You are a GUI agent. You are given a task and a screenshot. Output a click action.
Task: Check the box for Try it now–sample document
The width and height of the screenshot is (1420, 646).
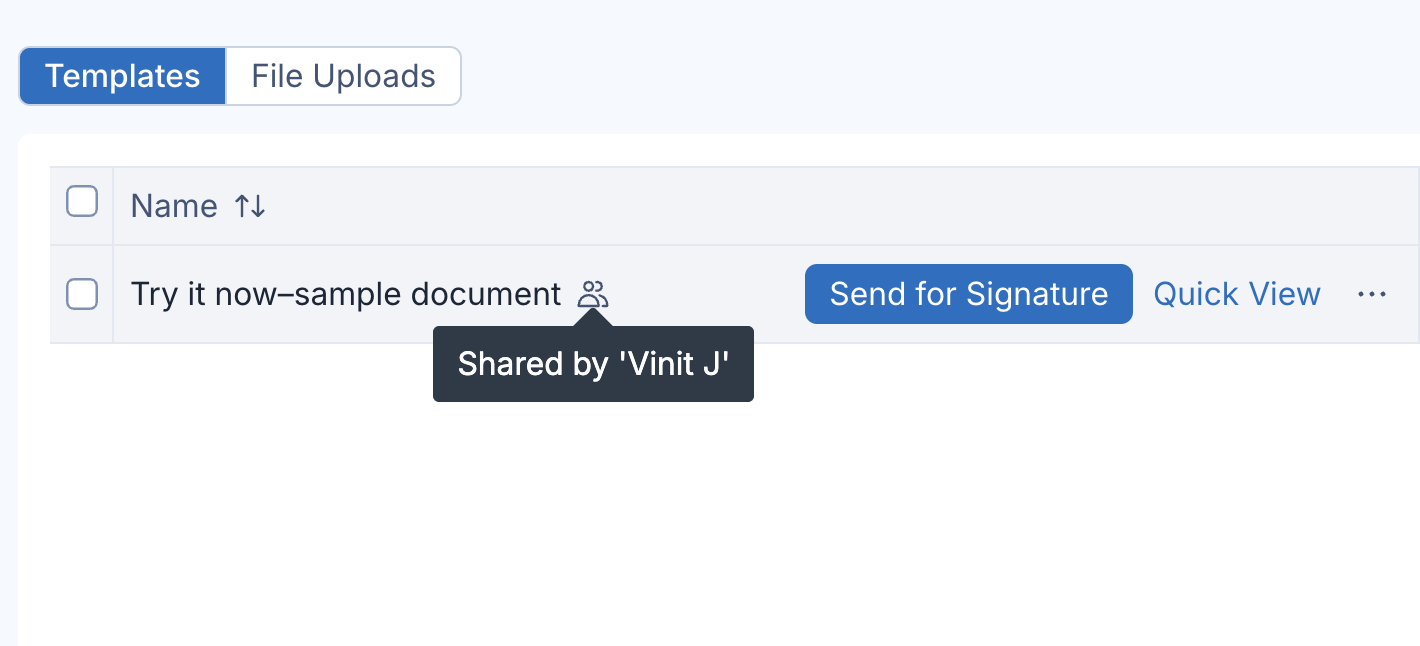click(x=82, y=294)
